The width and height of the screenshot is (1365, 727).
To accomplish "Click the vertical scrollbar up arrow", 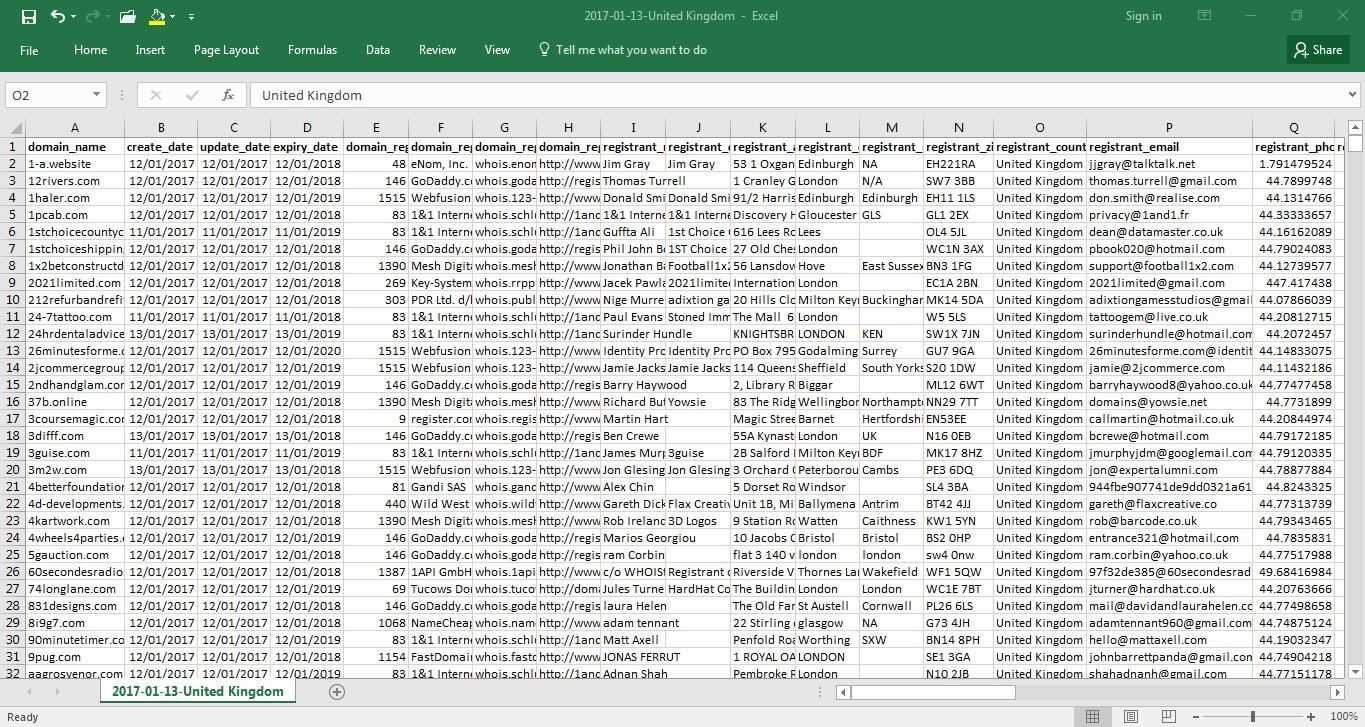I will tap(1355, 127).
